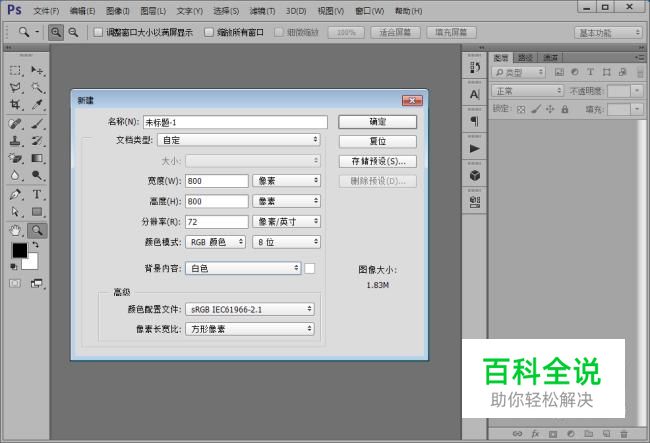This screenshot has height=443, width=650.
Task: Select the Path Selection tool
Action: point(15,212)
